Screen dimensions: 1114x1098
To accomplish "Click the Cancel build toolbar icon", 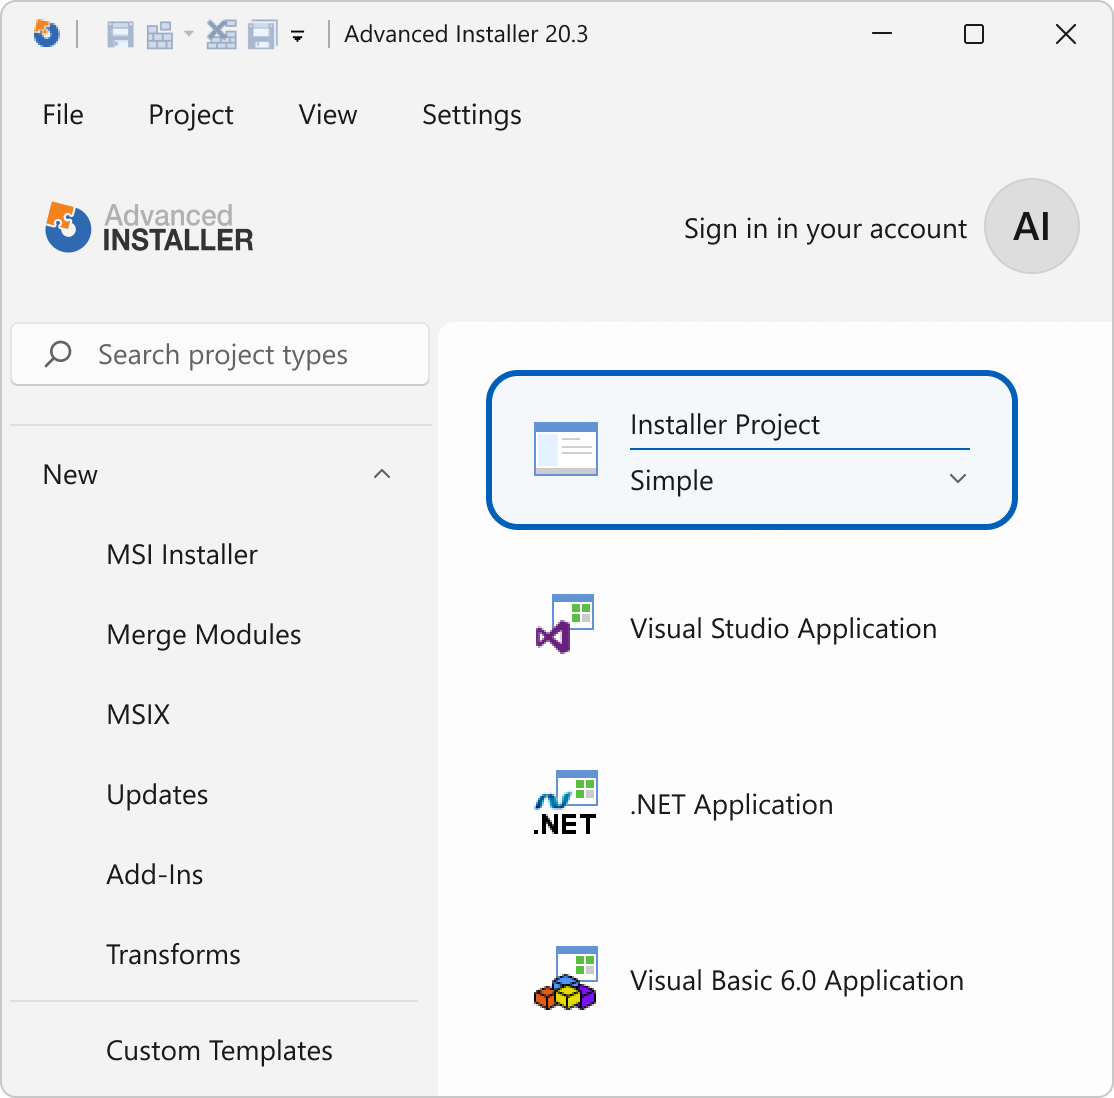I will coord(222,34).
